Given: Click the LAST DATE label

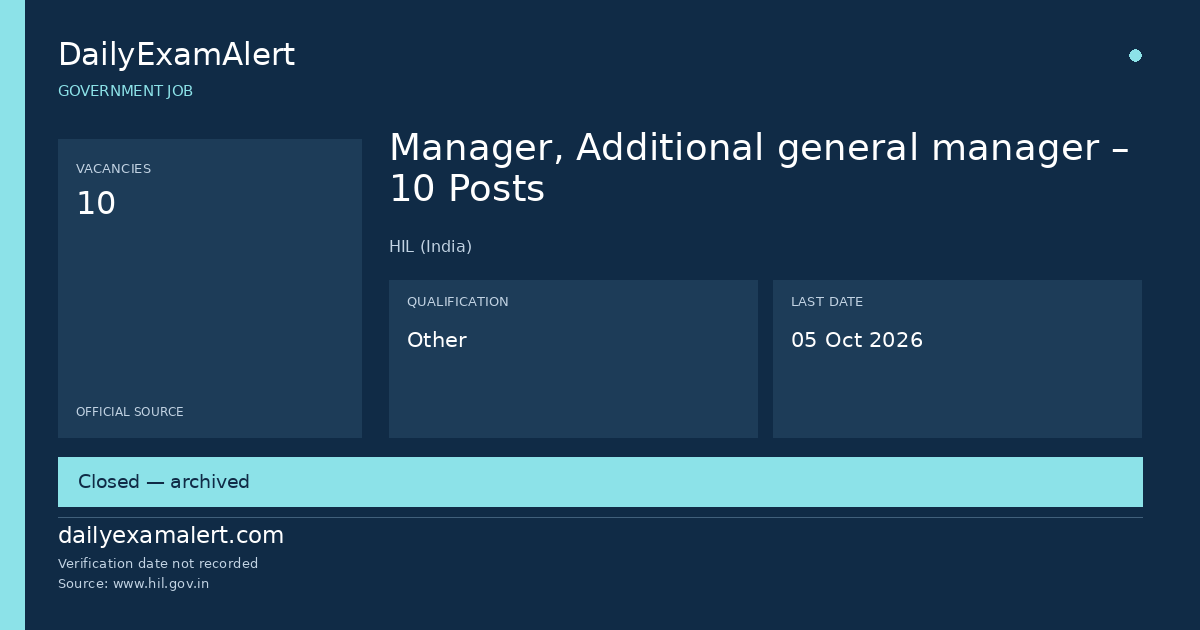Looking at the screenshot, I should [x=827, y=302].
